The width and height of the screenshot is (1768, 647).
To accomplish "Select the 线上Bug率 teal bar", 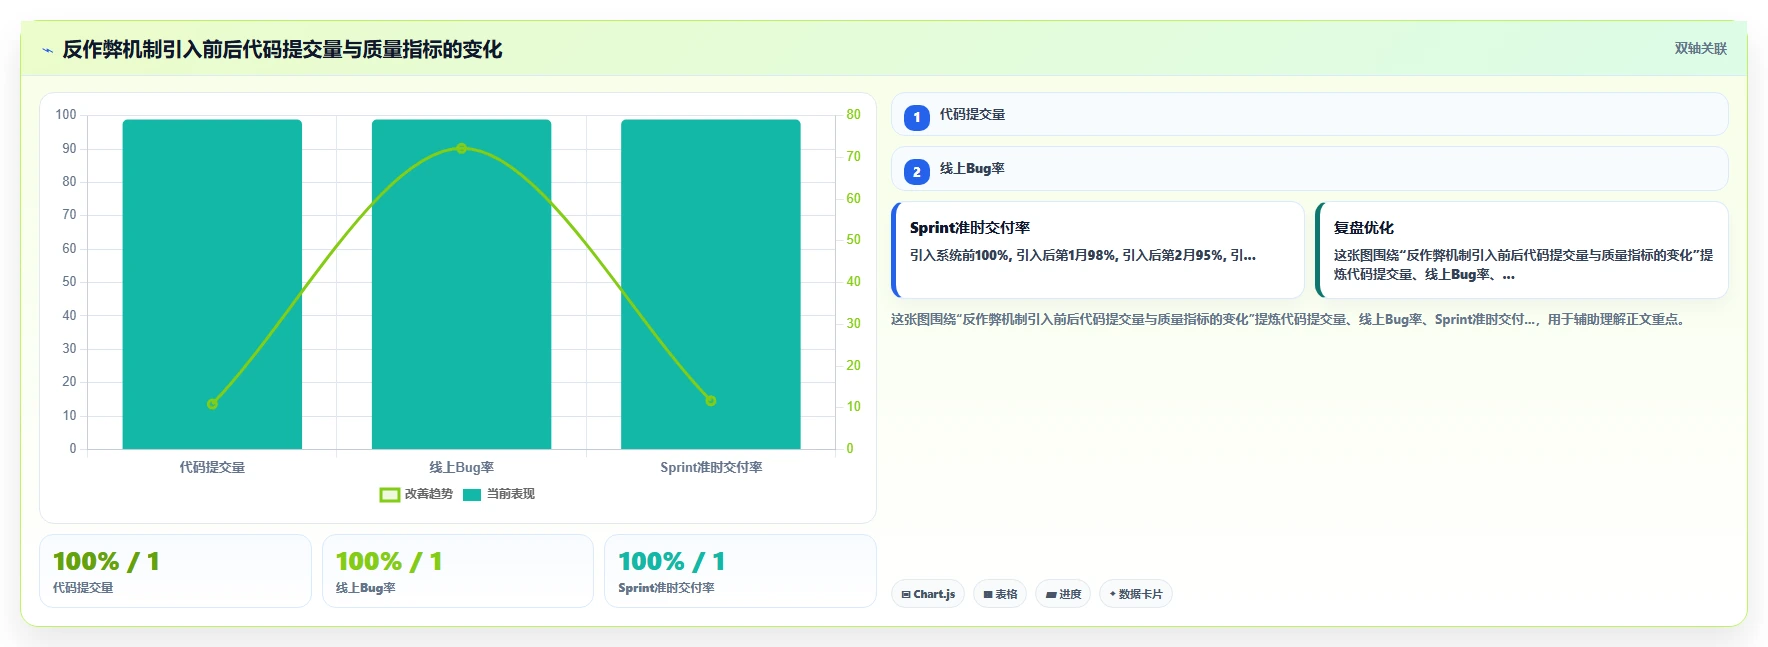I will point(461,284).
